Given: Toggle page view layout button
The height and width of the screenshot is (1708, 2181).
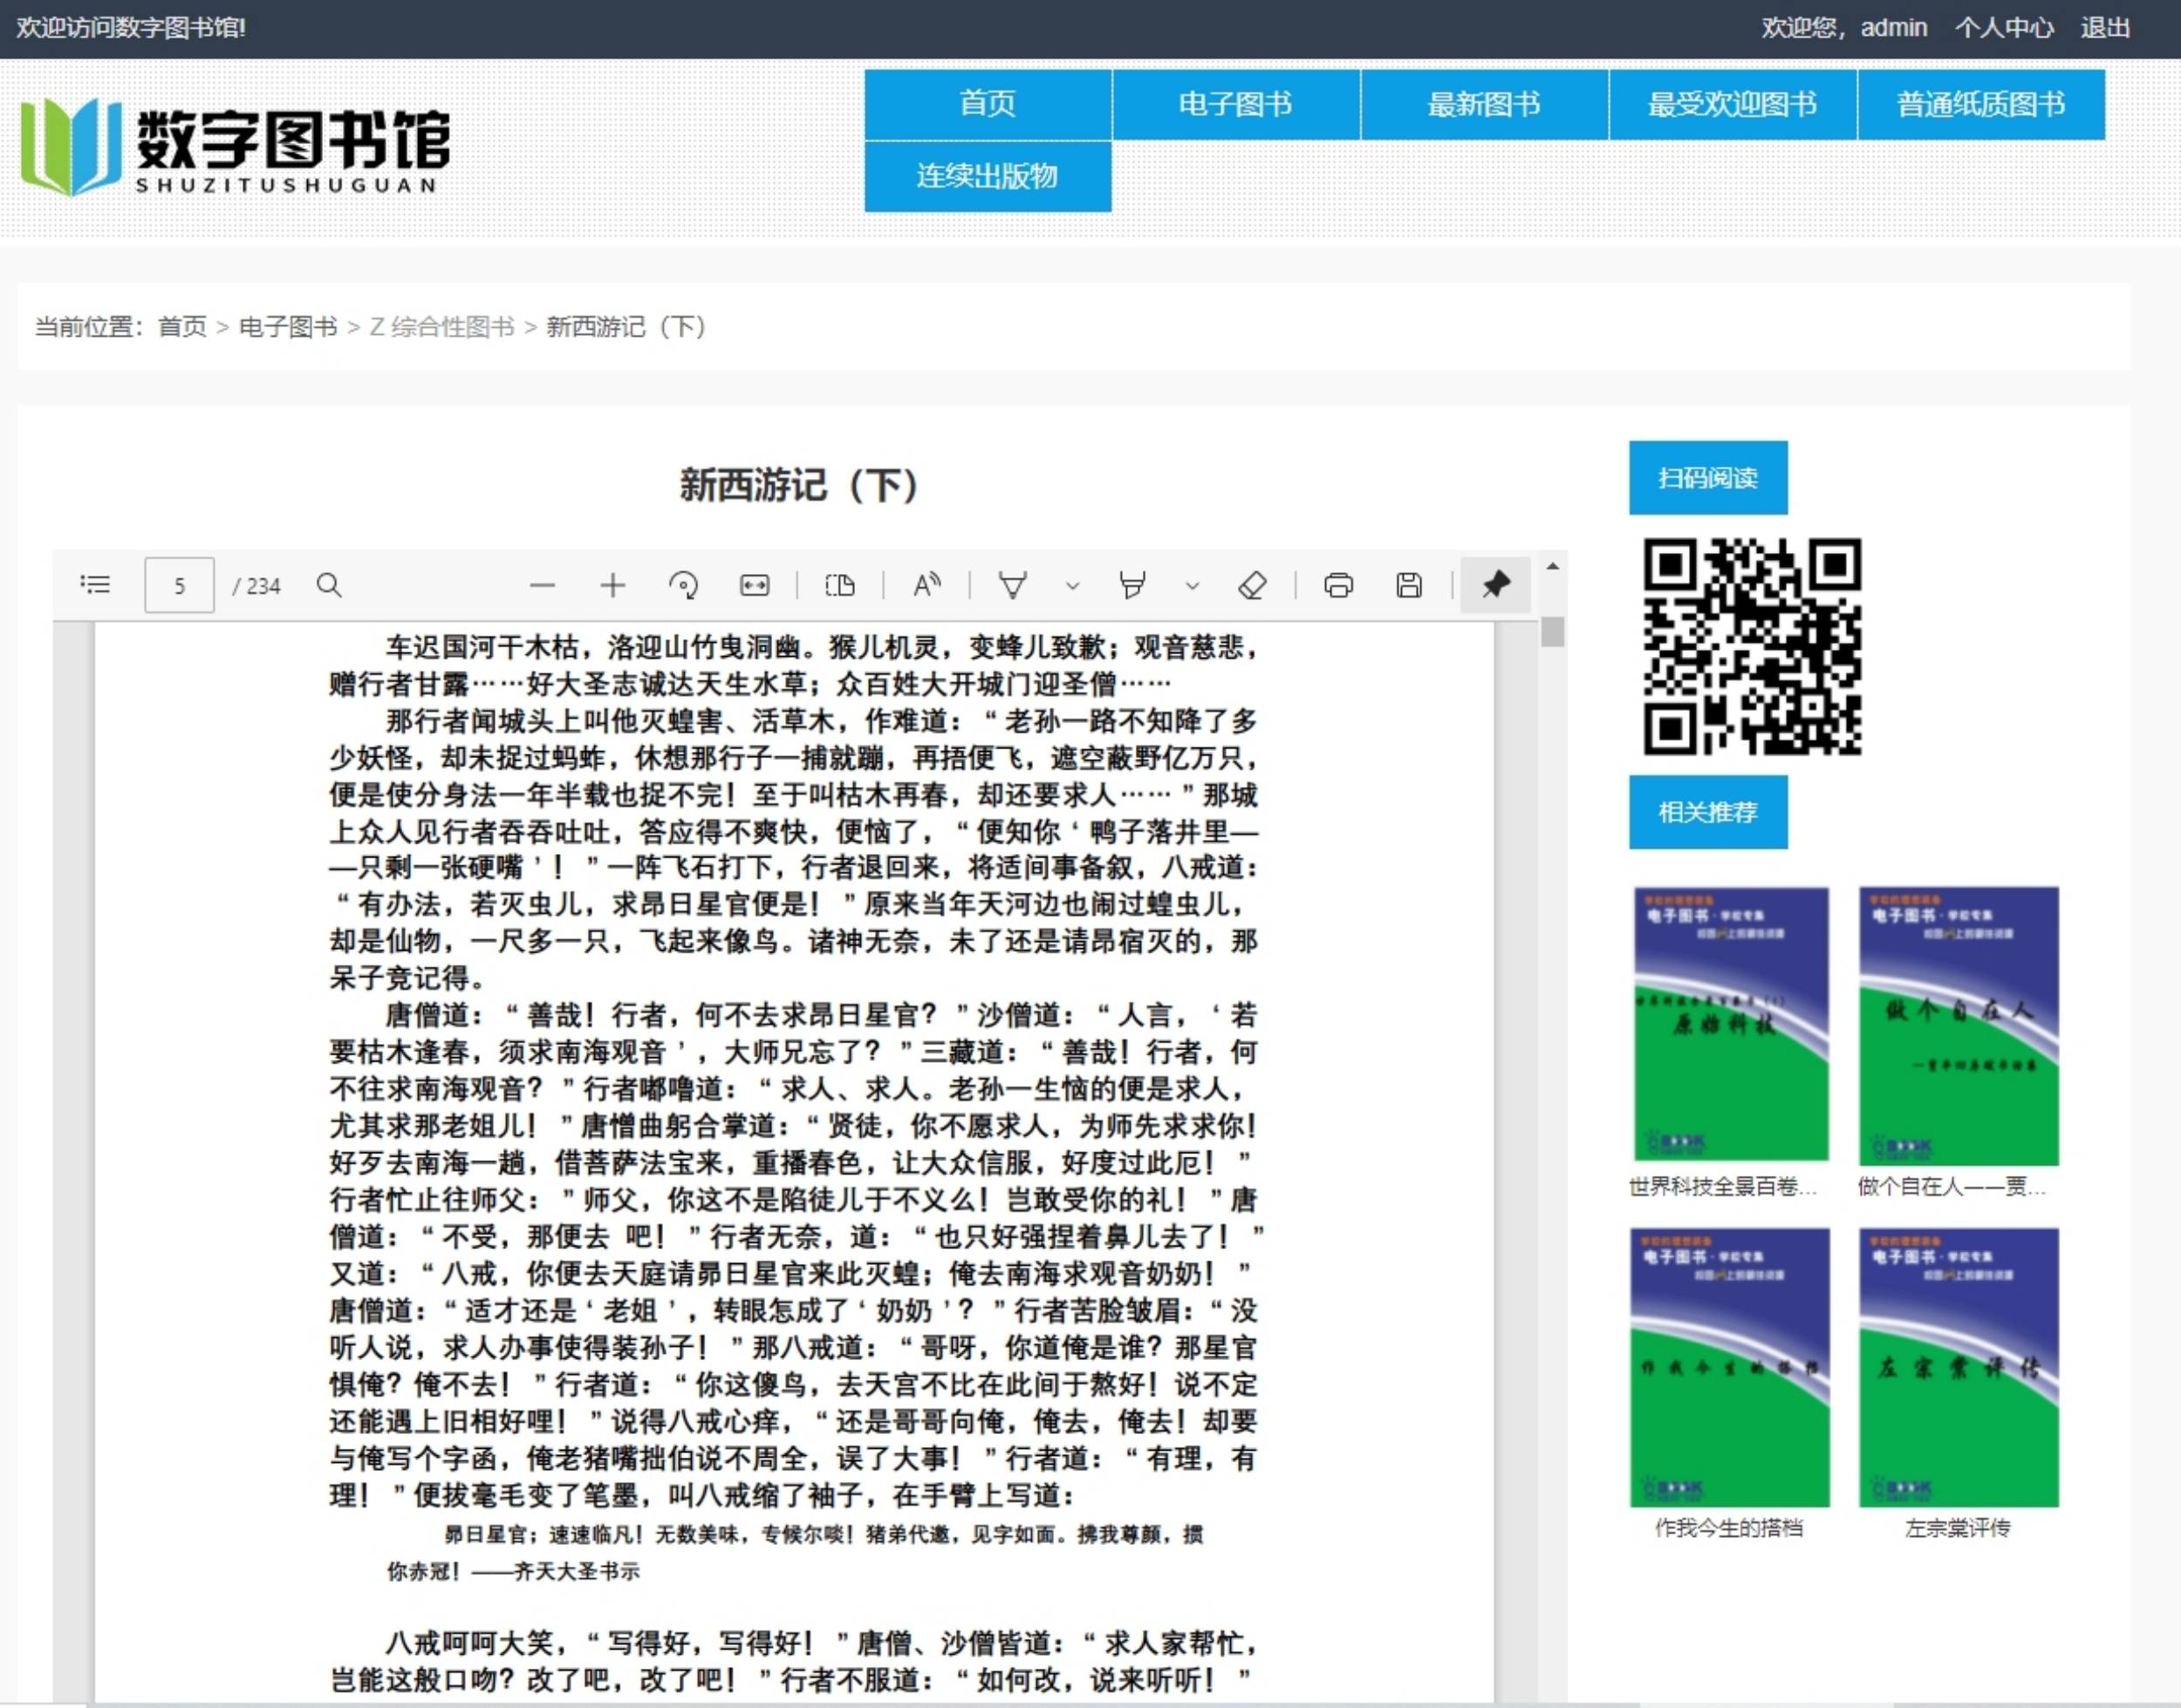Looking at the screenshot, I should point(840,585).
